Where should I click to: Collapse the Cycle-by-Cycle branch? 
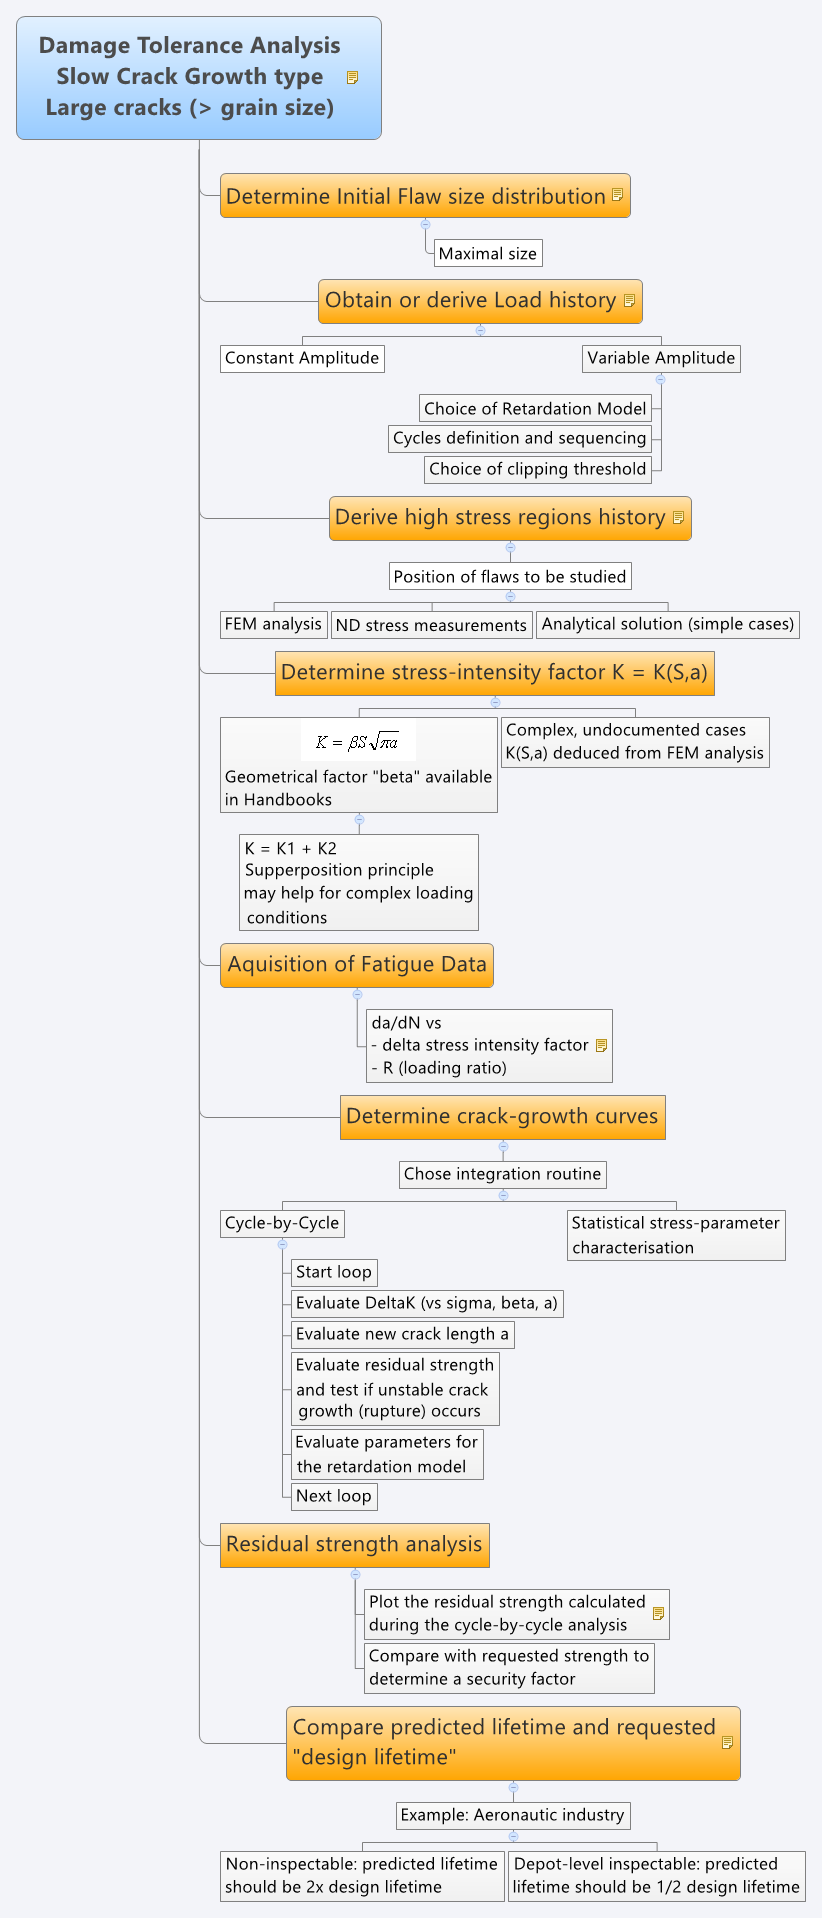pos(282,1244)
